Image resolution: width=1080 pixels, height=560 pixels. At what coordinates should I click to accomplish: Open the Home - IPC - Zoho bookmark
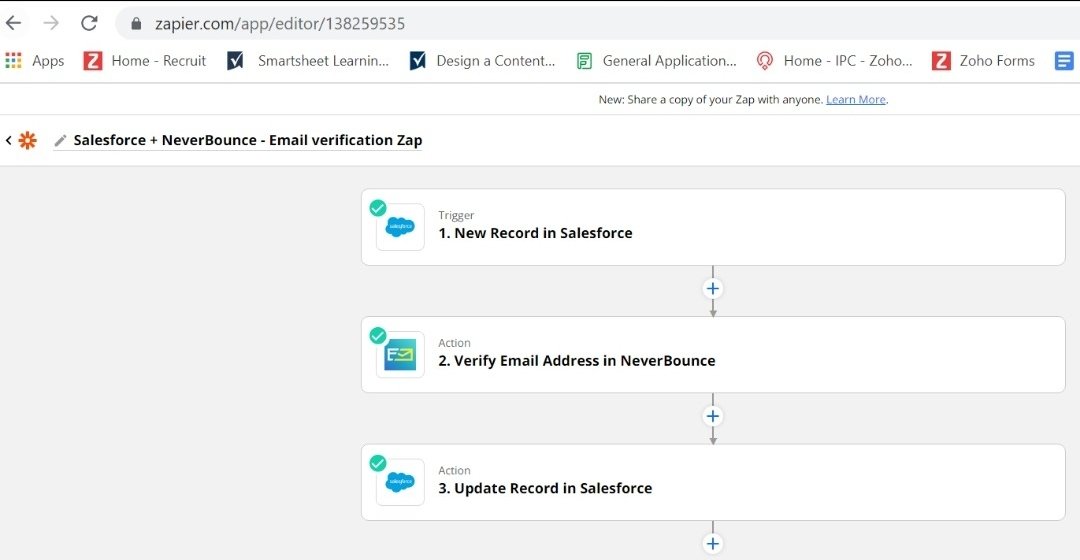[x=834, y=61]
